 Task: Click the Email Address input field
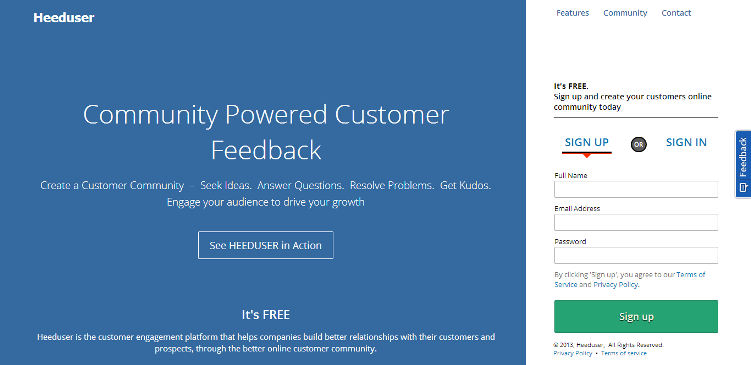point(636,222)
